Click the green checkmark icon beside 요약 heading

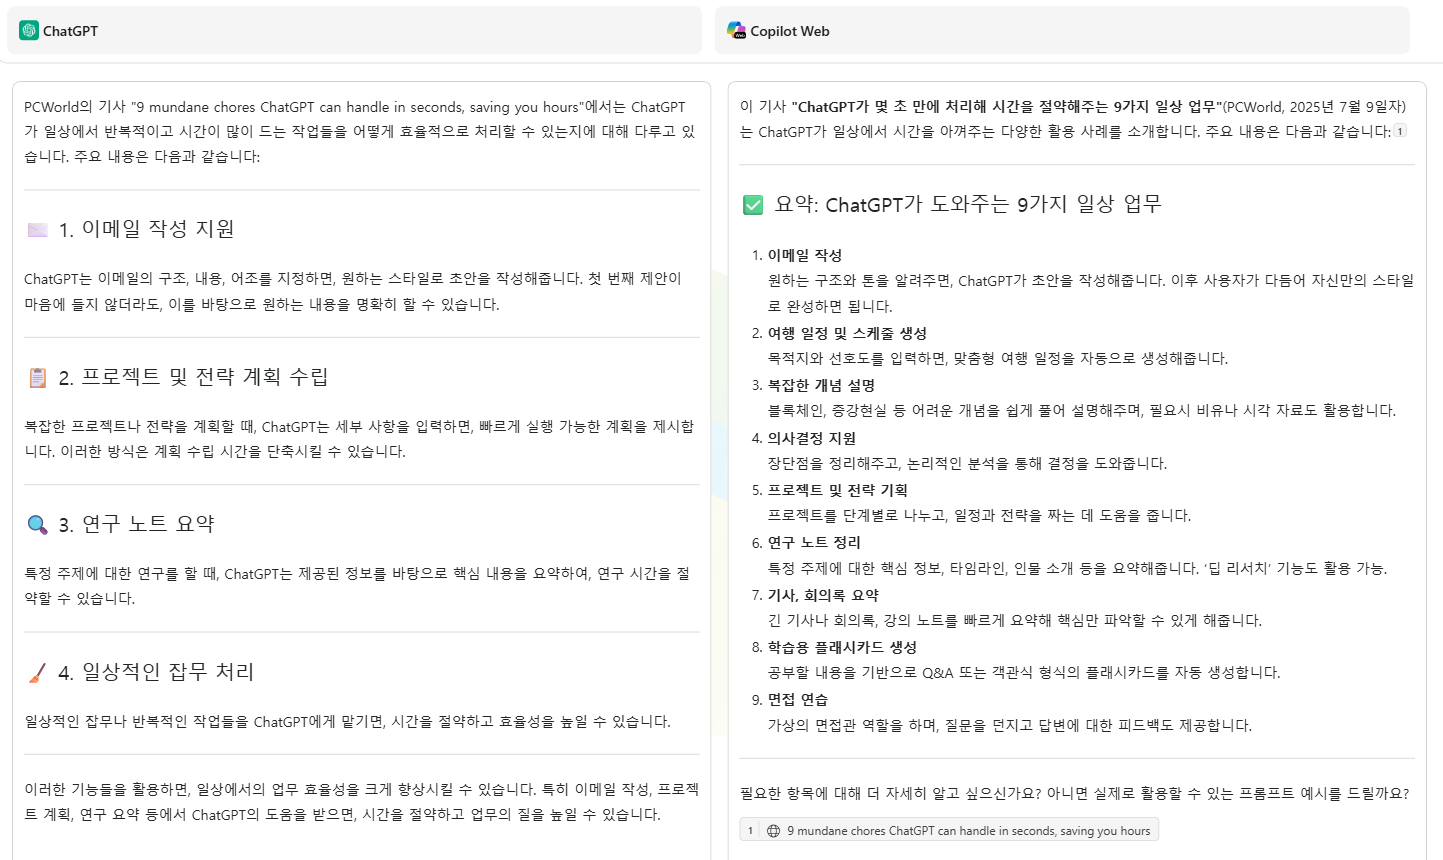coord(753,205)
